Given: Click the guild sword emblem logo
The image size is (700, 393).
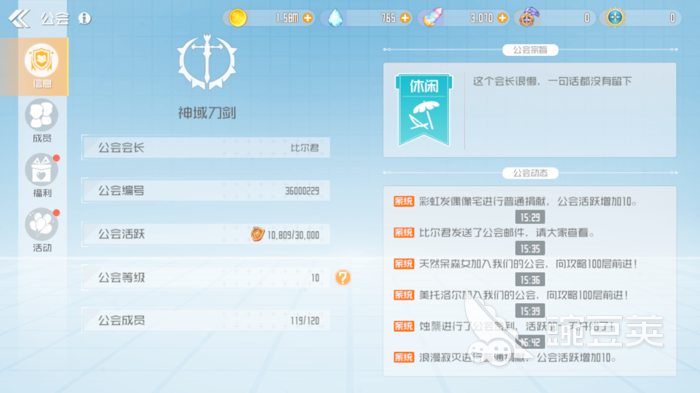Looking at the screenshot, I should (x=207, y=62).
